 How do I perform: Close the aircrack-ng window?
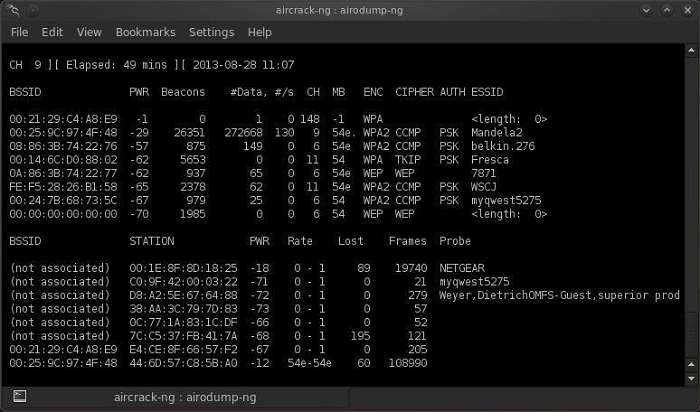688,10
